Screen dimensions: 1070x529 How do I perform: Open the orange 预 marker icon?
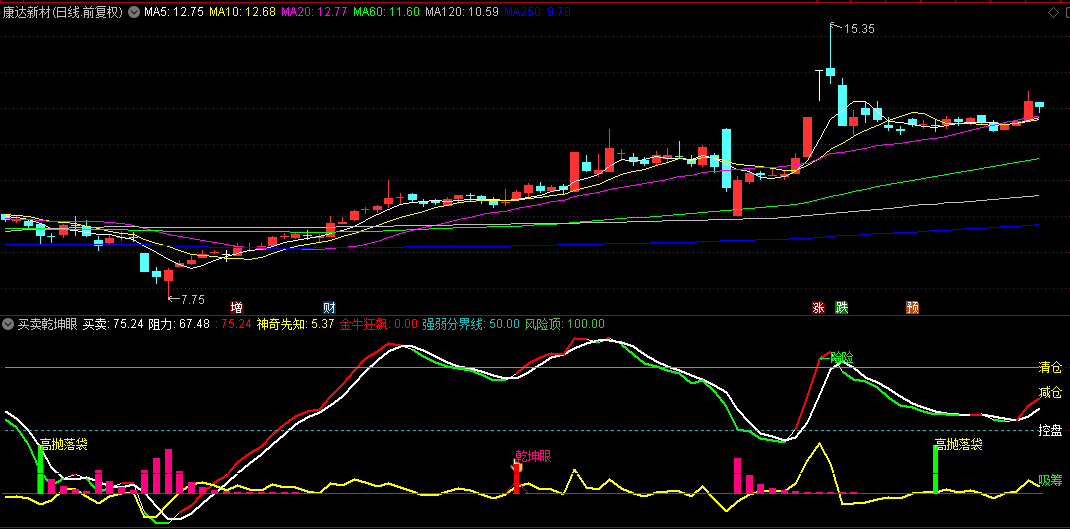912,307
